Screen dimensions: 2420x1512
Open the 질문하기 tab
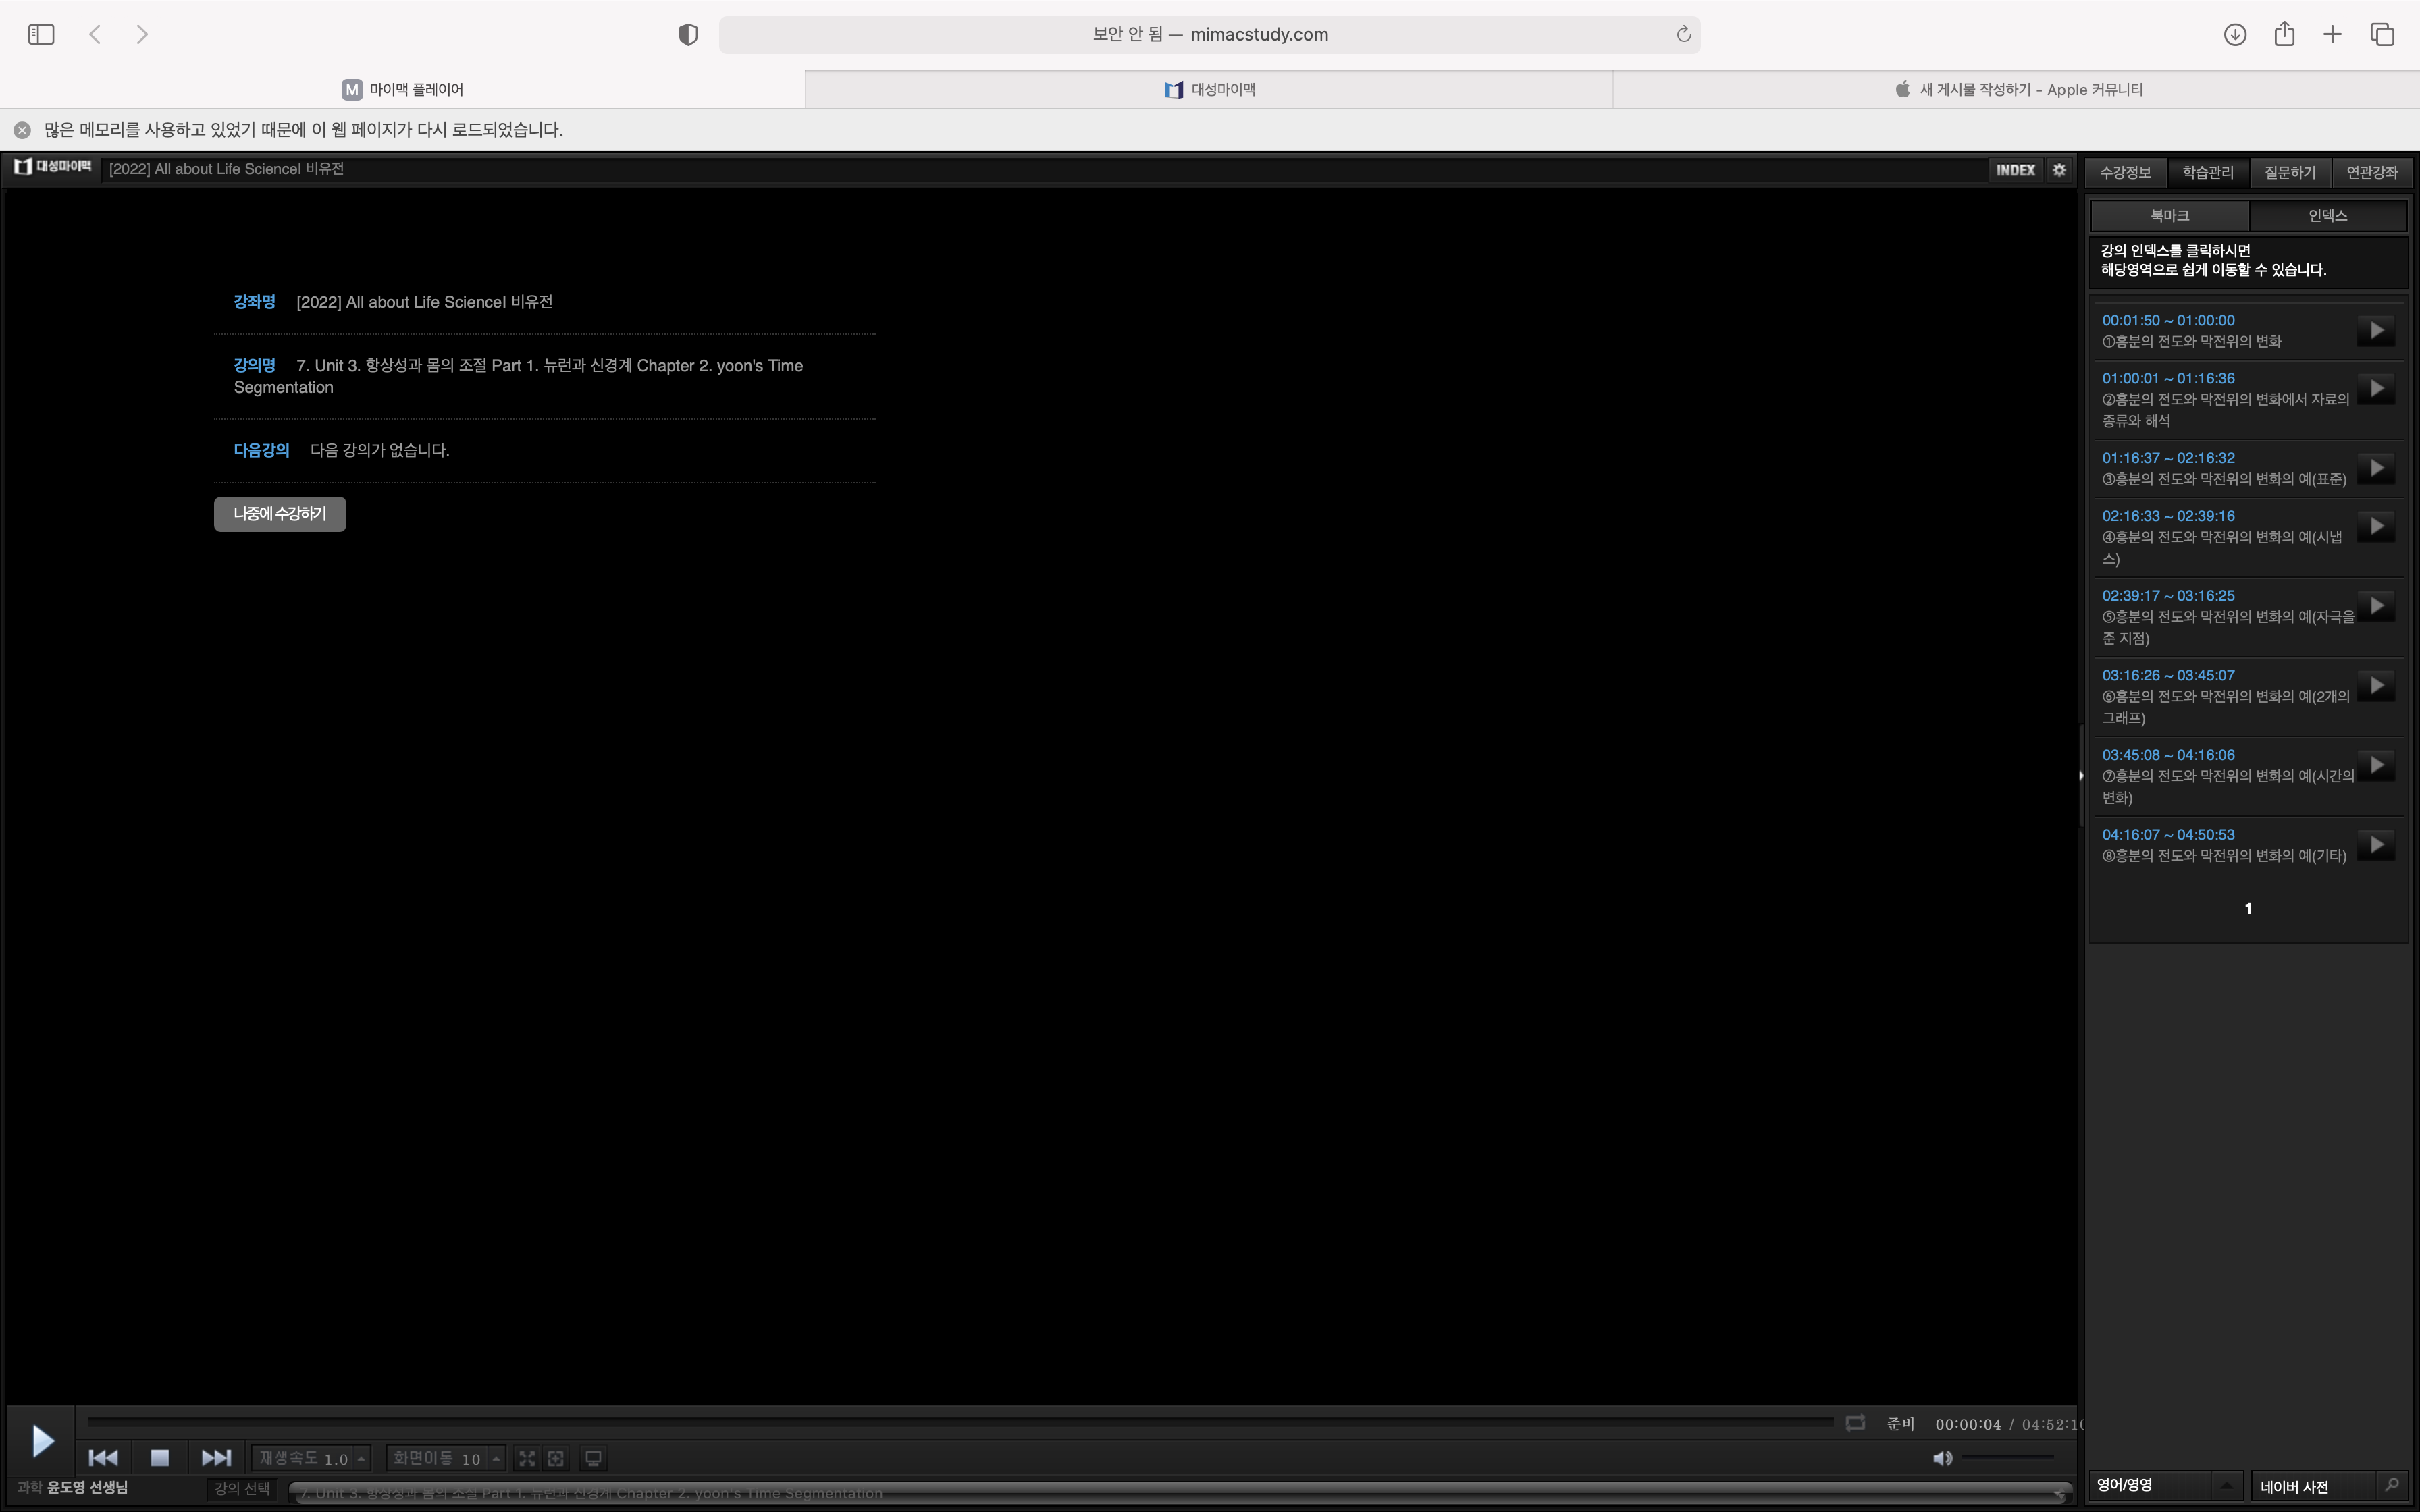(2289, 172)
